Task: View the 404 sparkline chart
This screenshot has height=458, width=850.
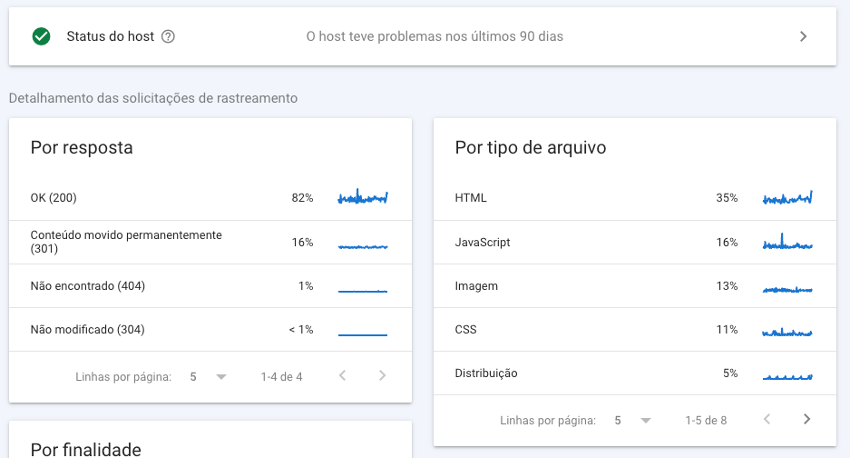Action: click(x=363, y=291)
